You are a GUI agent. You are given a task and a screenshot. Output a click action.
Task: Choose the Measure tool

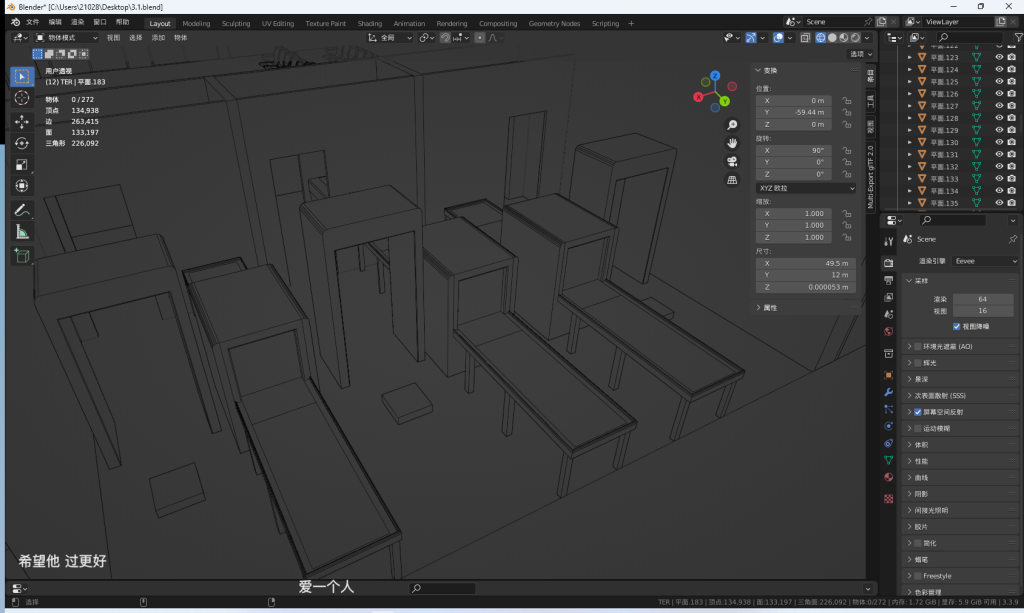pyautogui.click(x=21, y=232)
